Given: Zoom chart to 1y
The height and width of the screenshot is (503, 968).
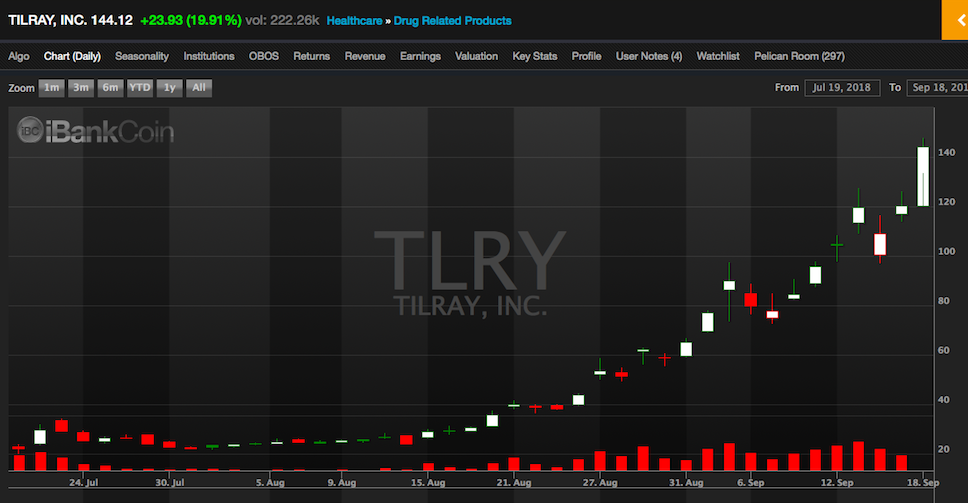Looking at the screenshot, I should 169,88.
